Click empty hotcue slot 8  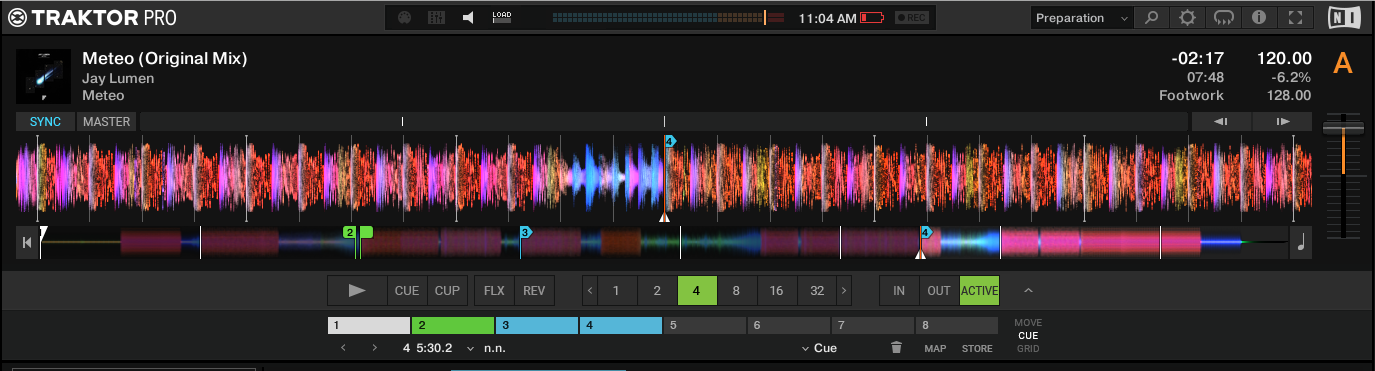pos(957,325)
